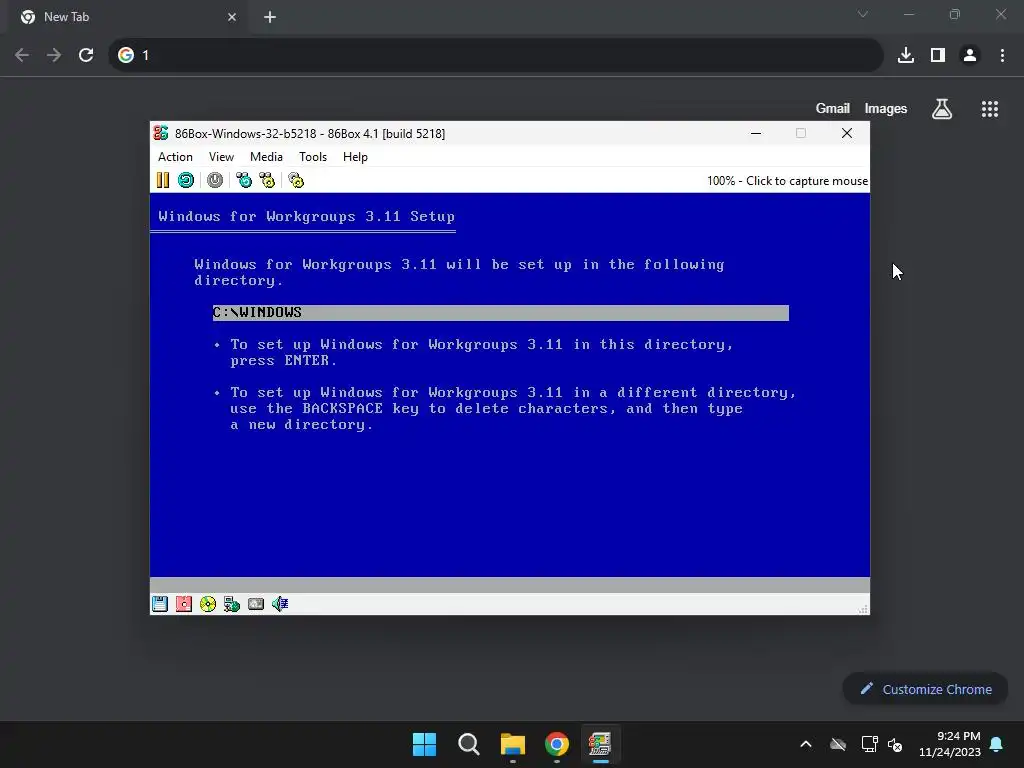Open a new Chrome tab with plus
The height and width of the screenshot is (768, 1024).
pos(270,17)
